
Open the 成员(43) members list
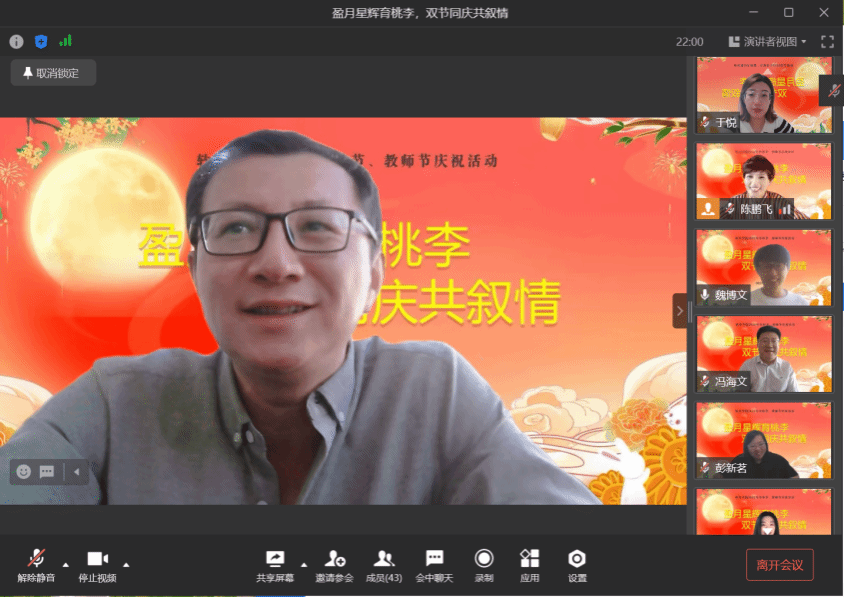pyautogui.click(x=383, y=565)
